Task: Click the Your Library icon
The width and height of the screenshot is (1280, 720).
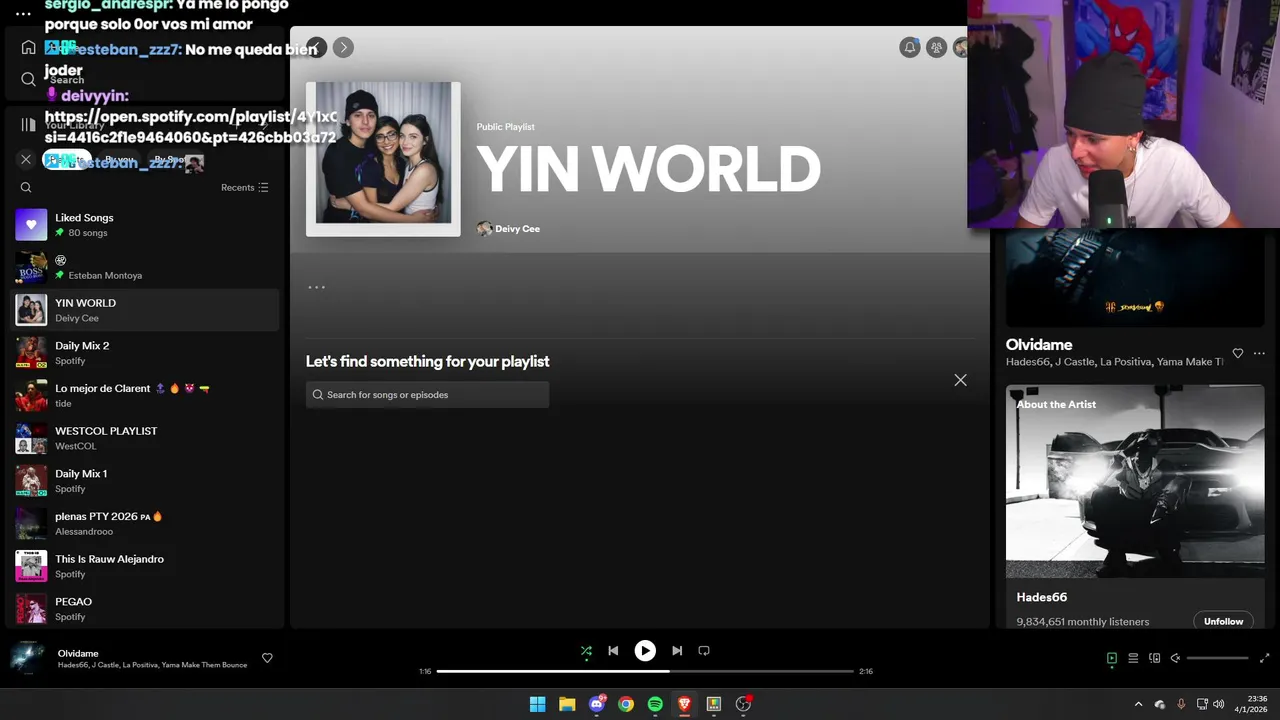Action: click(28, 125)
